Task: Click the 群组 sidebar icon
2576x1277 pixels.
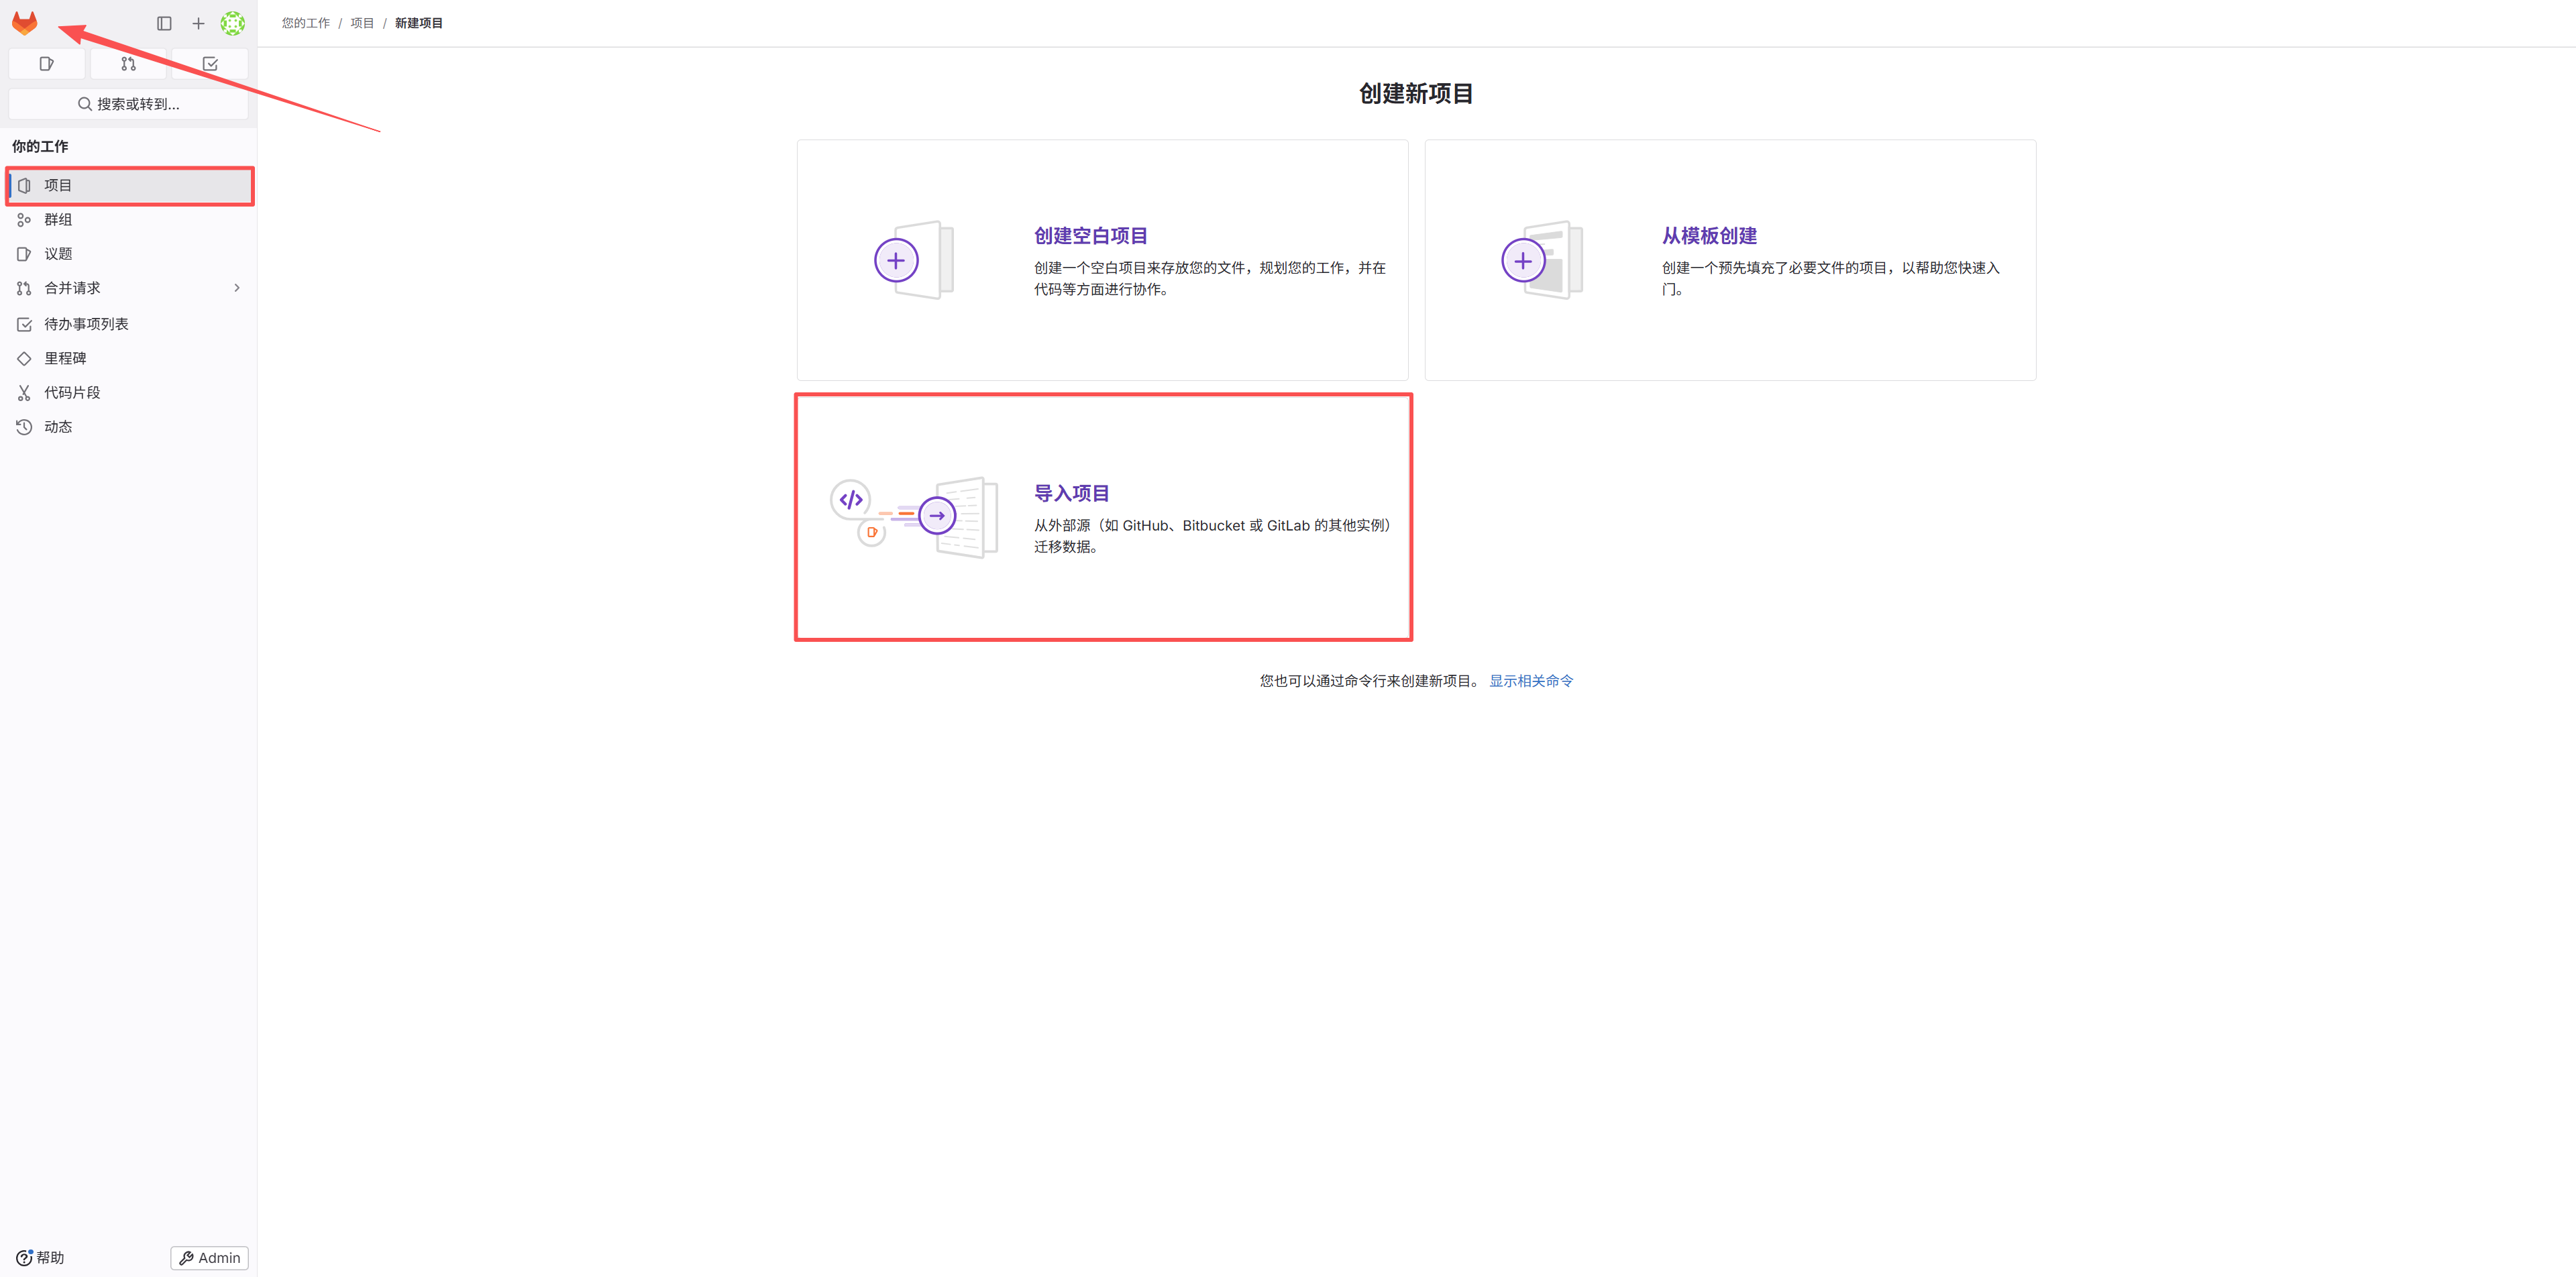Action: point(24,220)
